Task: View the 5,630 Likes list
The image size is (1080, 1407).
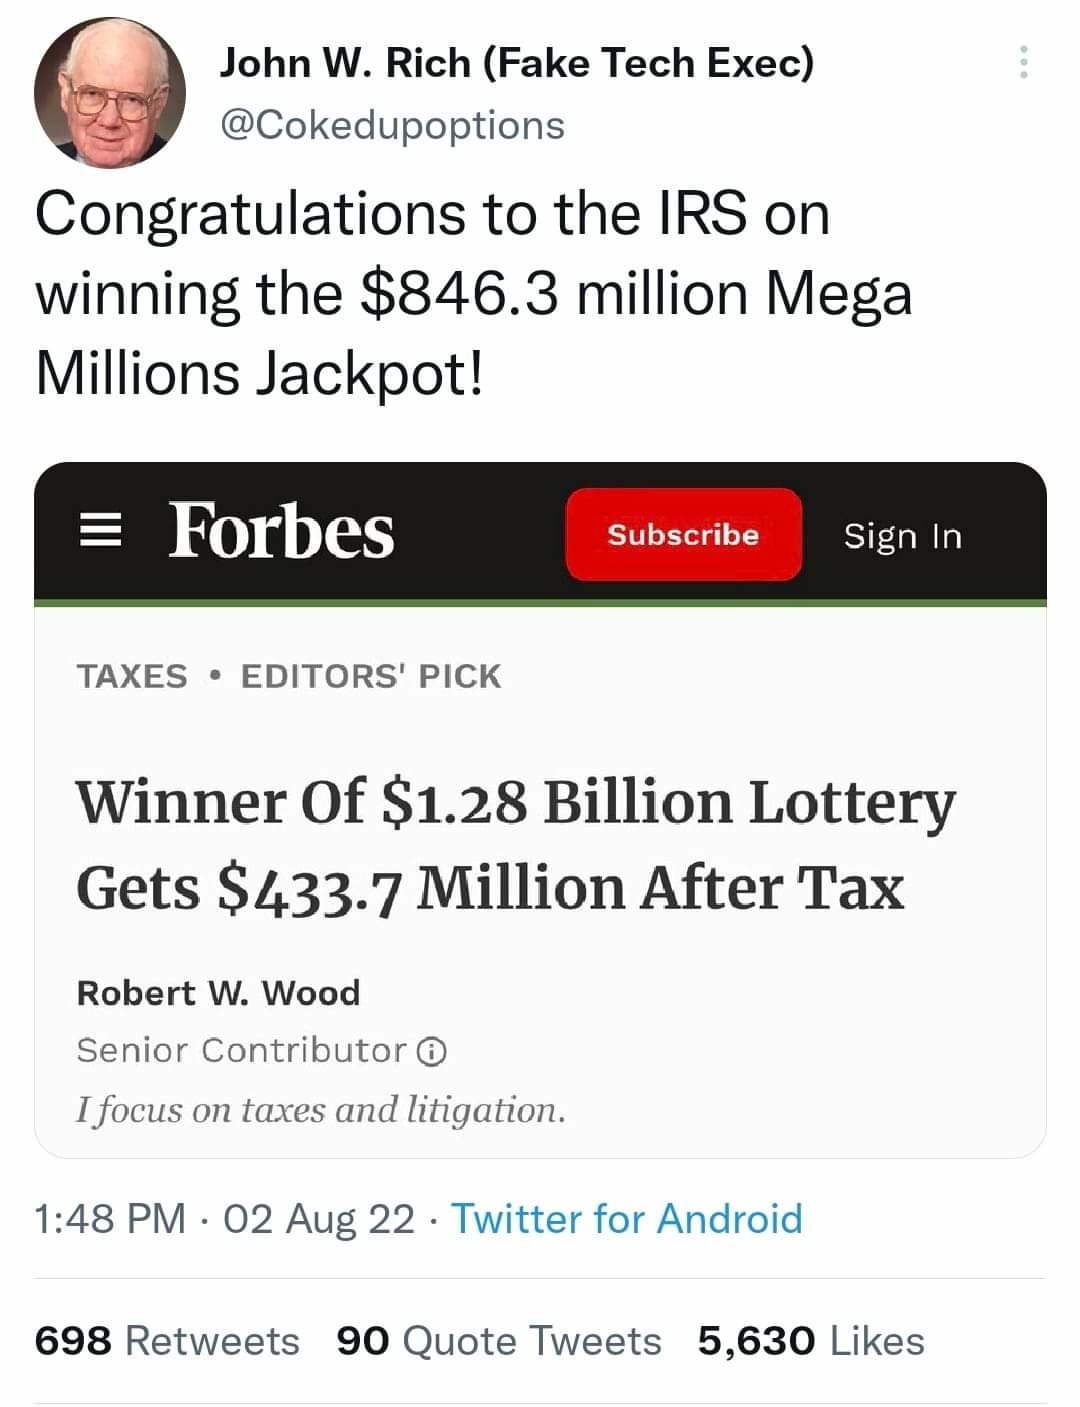Action: click(808, 1340)
